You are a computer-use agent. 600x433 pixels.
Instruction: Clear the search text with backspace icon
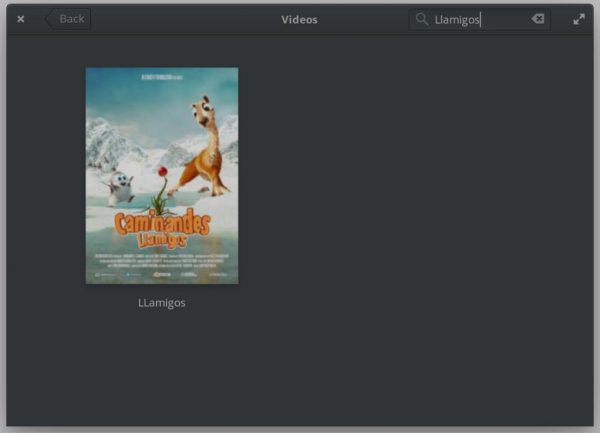click(x=538, y=18)
